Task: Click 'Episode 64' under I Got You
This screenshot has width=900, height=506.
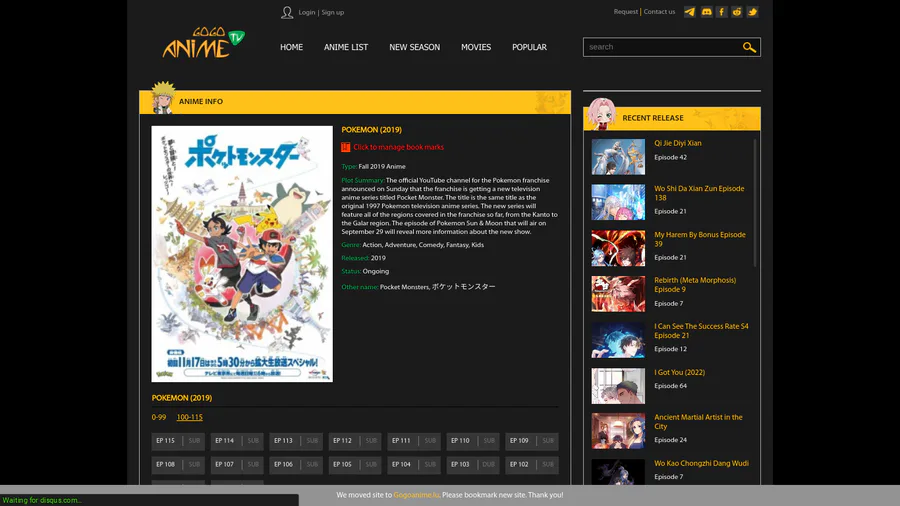Action: click(x=670, y=386)
